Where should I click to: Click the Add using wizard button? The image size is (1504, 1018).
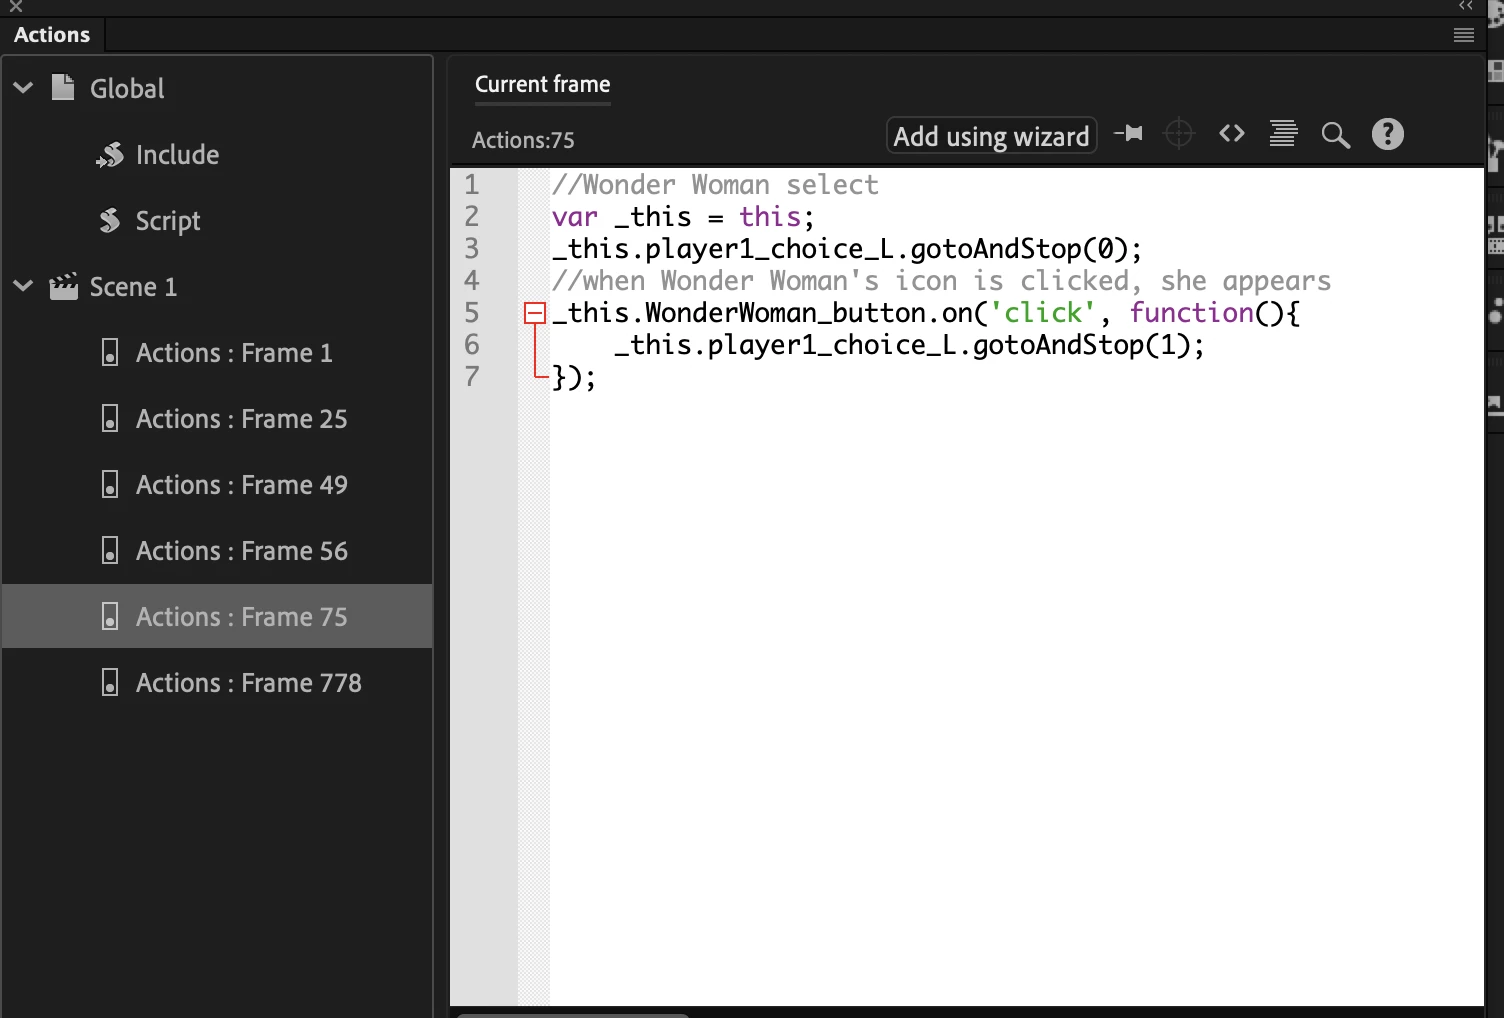[x=991, y=135]
